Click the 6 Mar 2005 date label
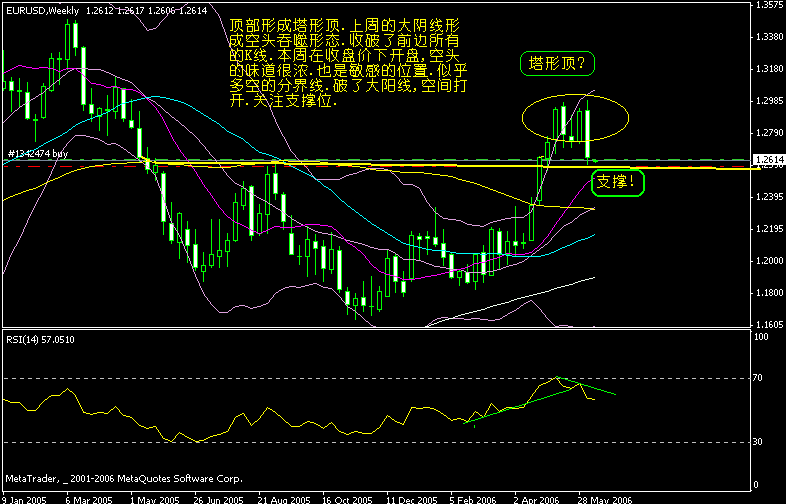786x504 pixels. pos(89,499)
